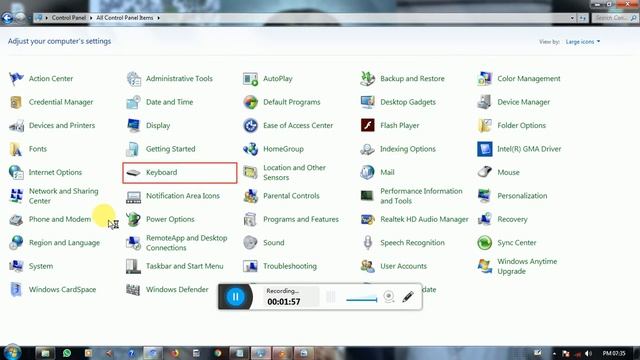640x360 pixels.
Task: Open Indexing Options link
Action: pos(408,149)
